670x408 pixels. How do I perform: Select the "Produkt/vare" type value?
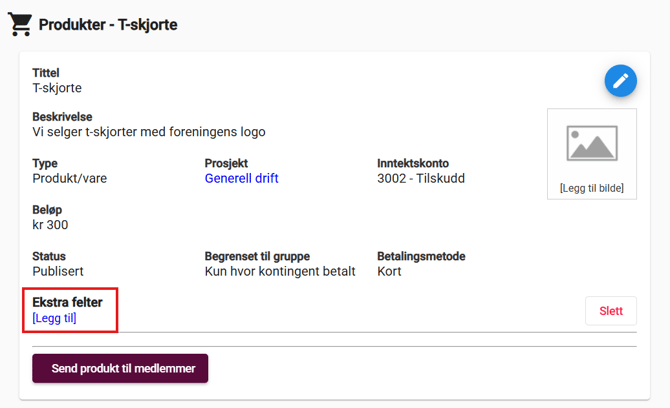point(70,179)
